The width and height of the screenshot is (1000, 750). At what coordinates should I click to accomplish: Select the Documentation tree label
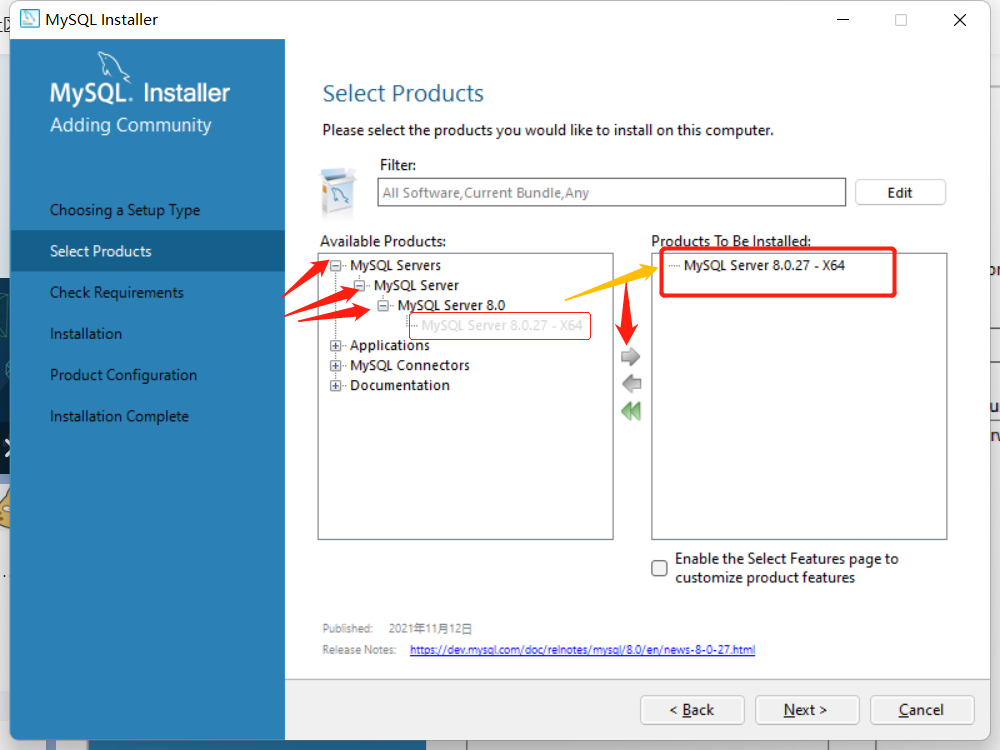point(400,386)
